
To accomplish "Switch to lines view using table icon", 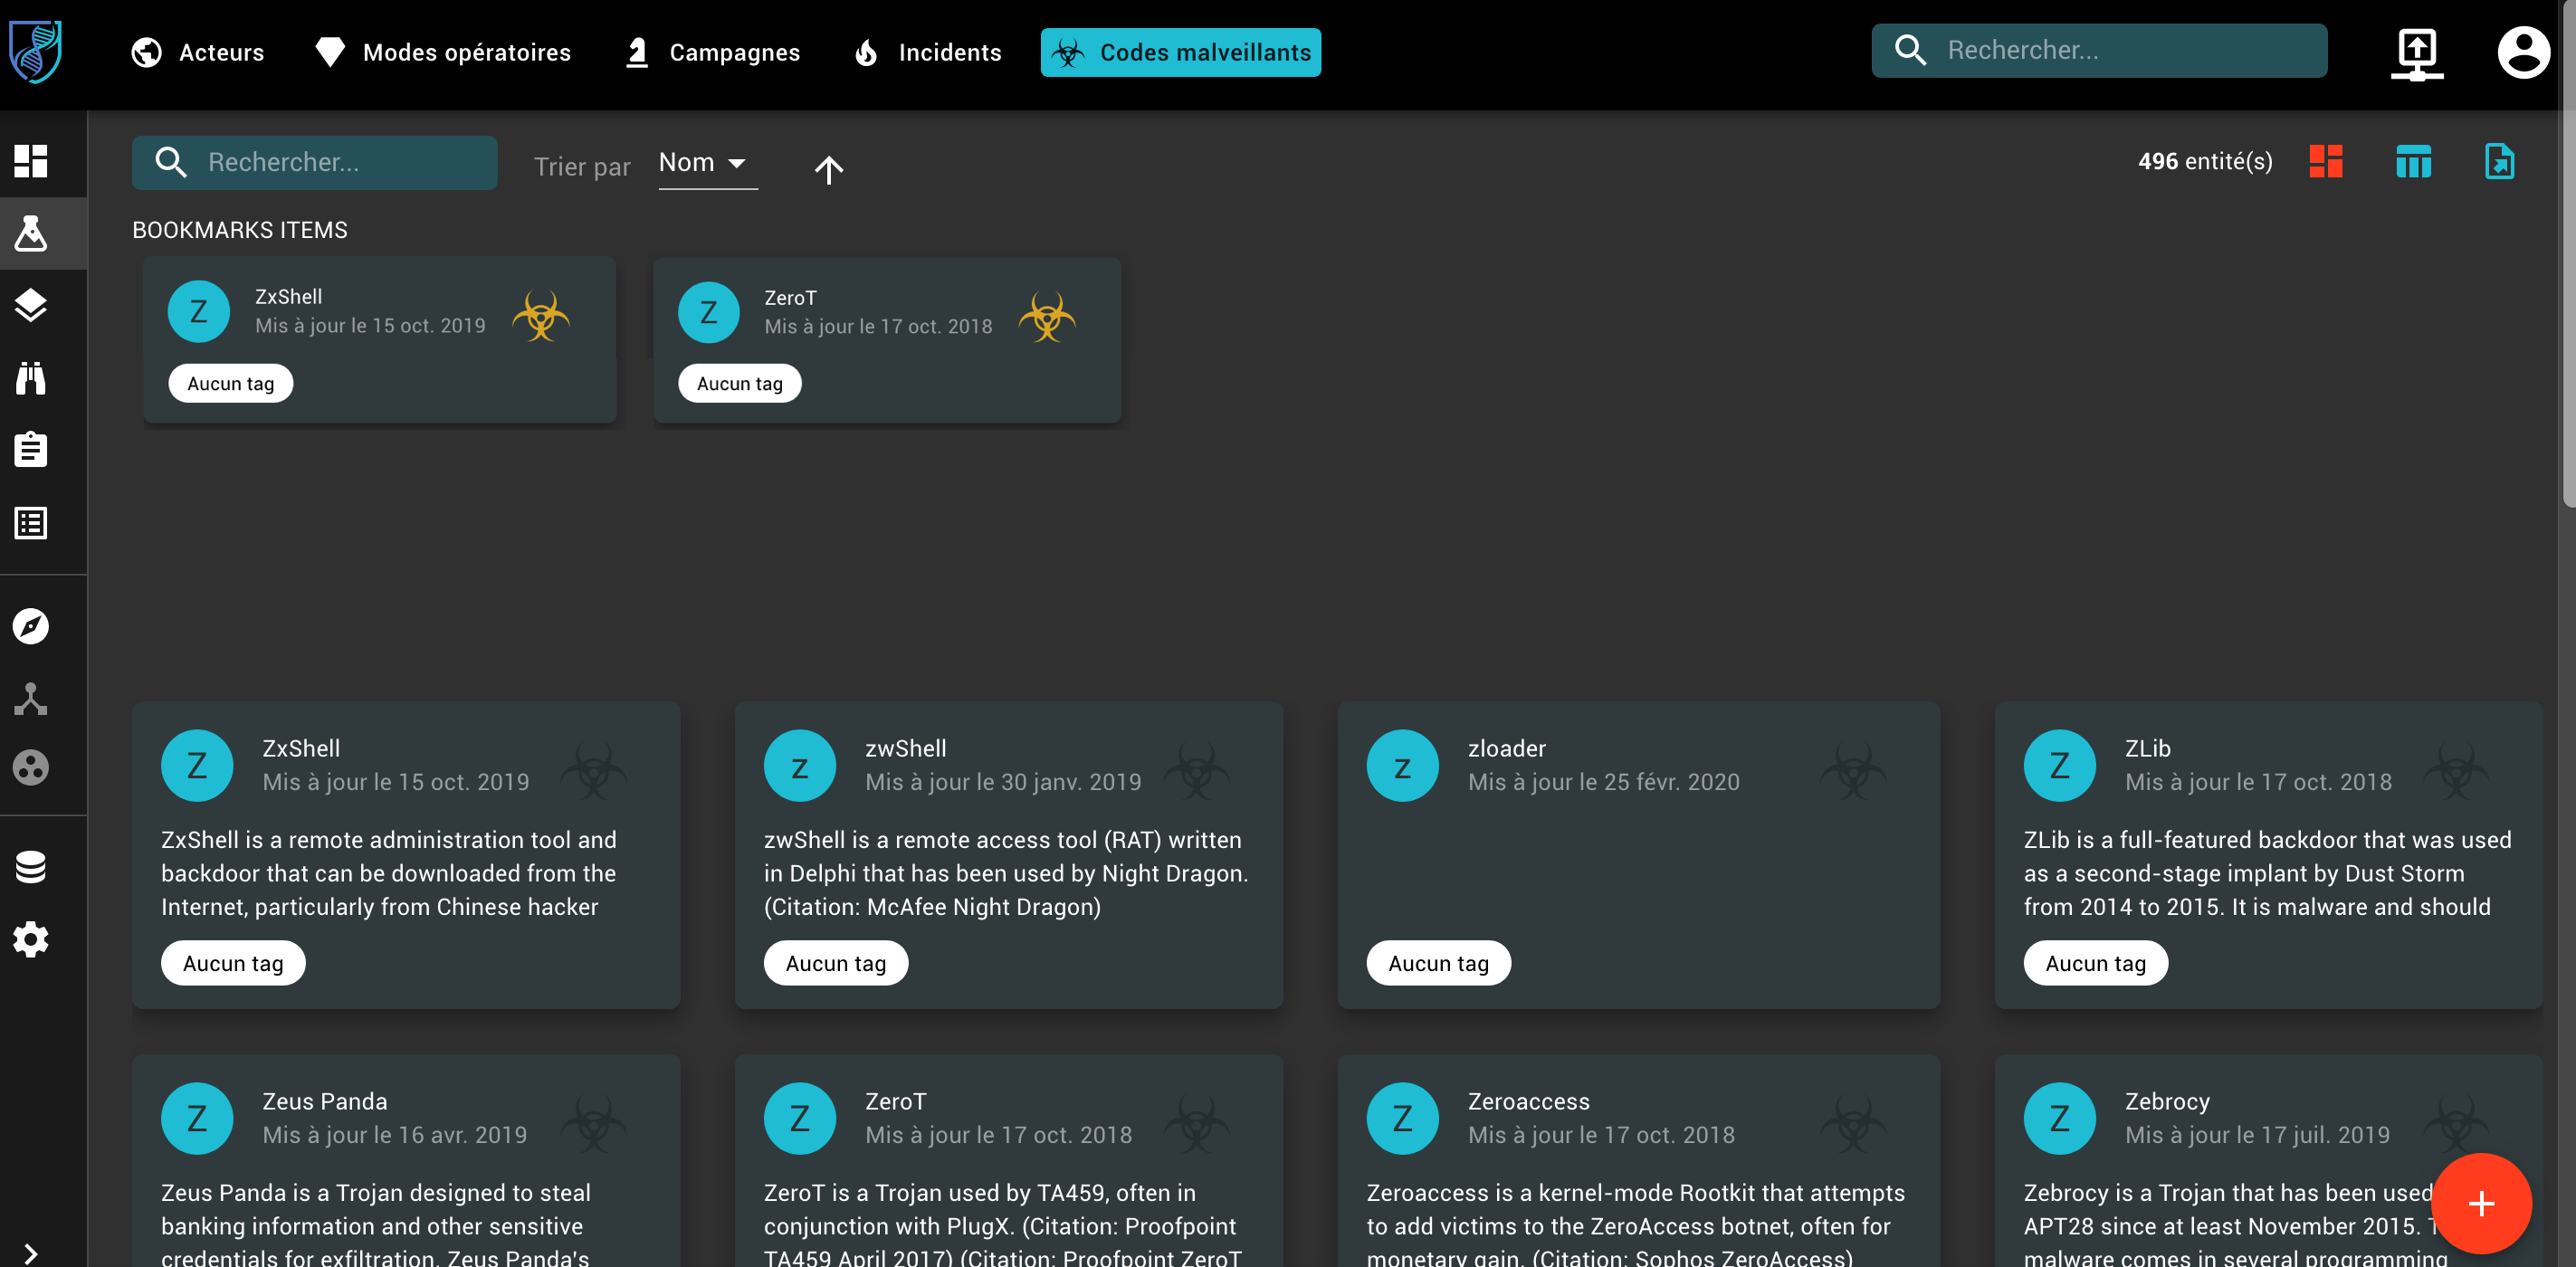I will [2413, 161].
